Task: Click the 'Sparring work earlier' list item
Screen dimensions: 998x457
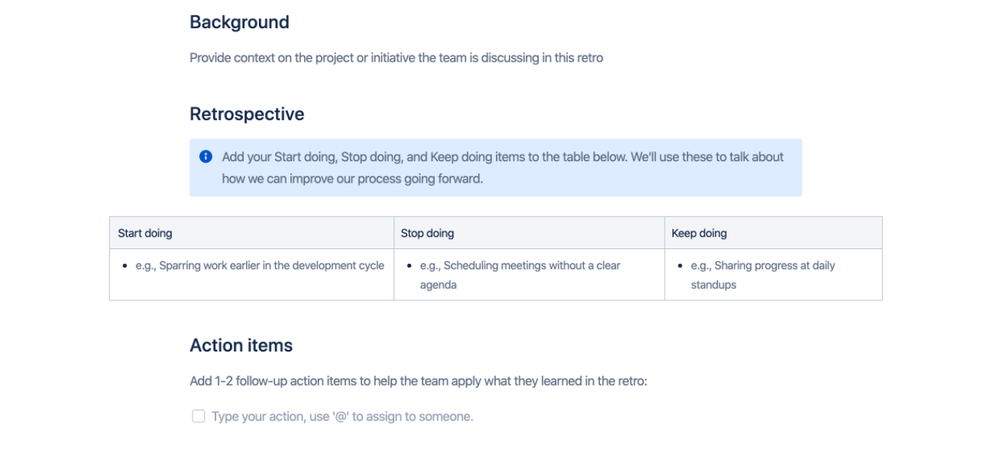Action: click(260, 266)
